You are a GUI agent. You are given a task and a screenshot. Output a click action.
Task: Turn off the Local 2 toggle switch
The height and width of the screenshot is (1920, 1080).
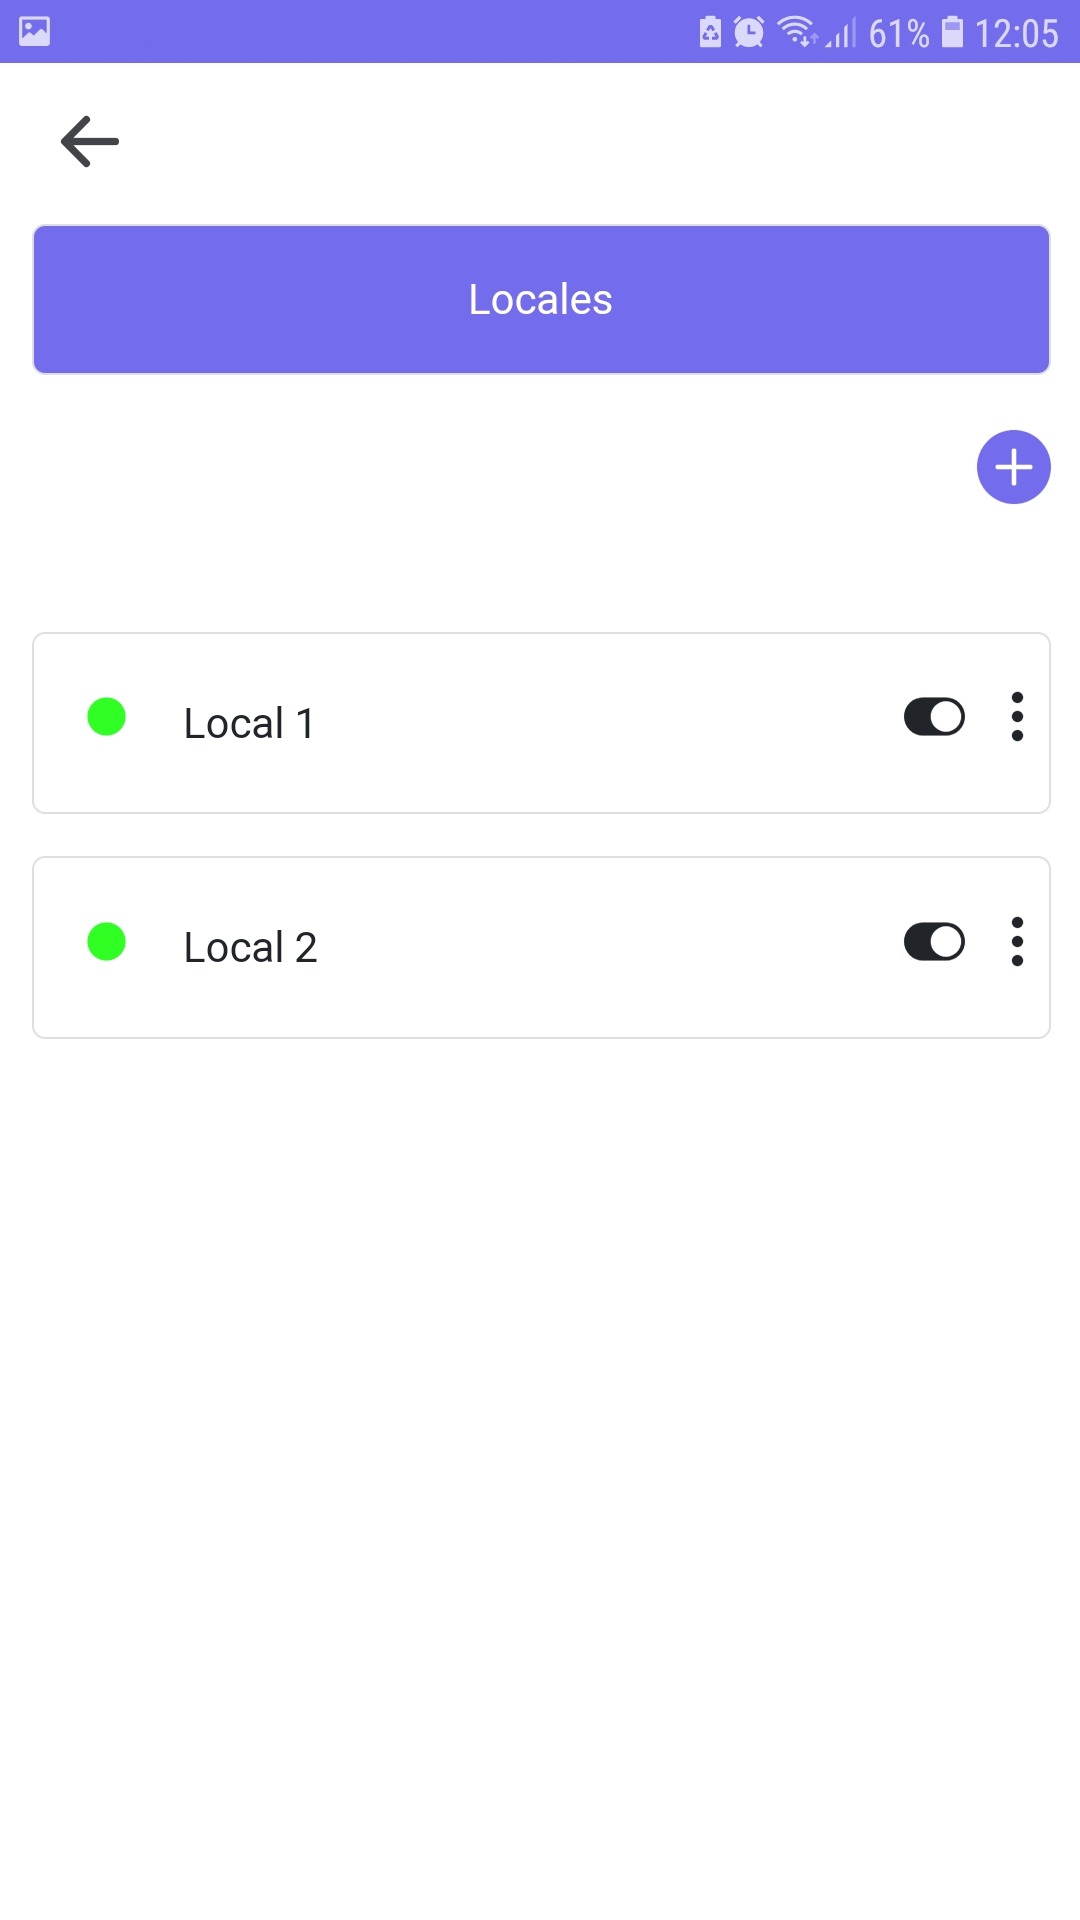coord(934,942)
